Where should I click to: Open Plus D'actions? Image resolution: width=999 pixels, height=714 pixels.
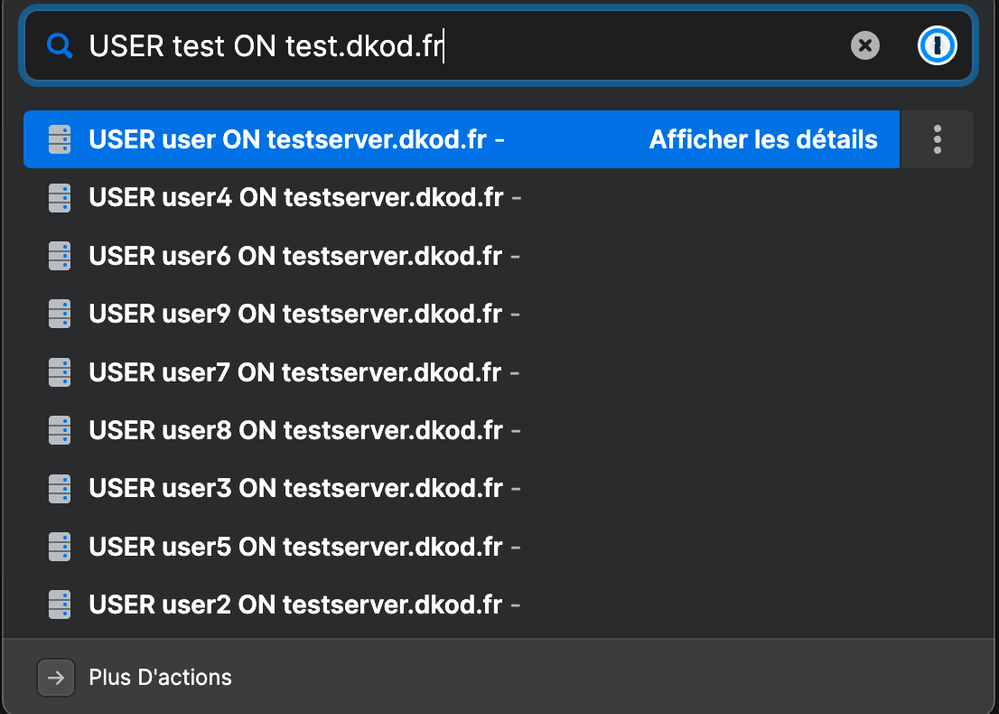[160, 677]
